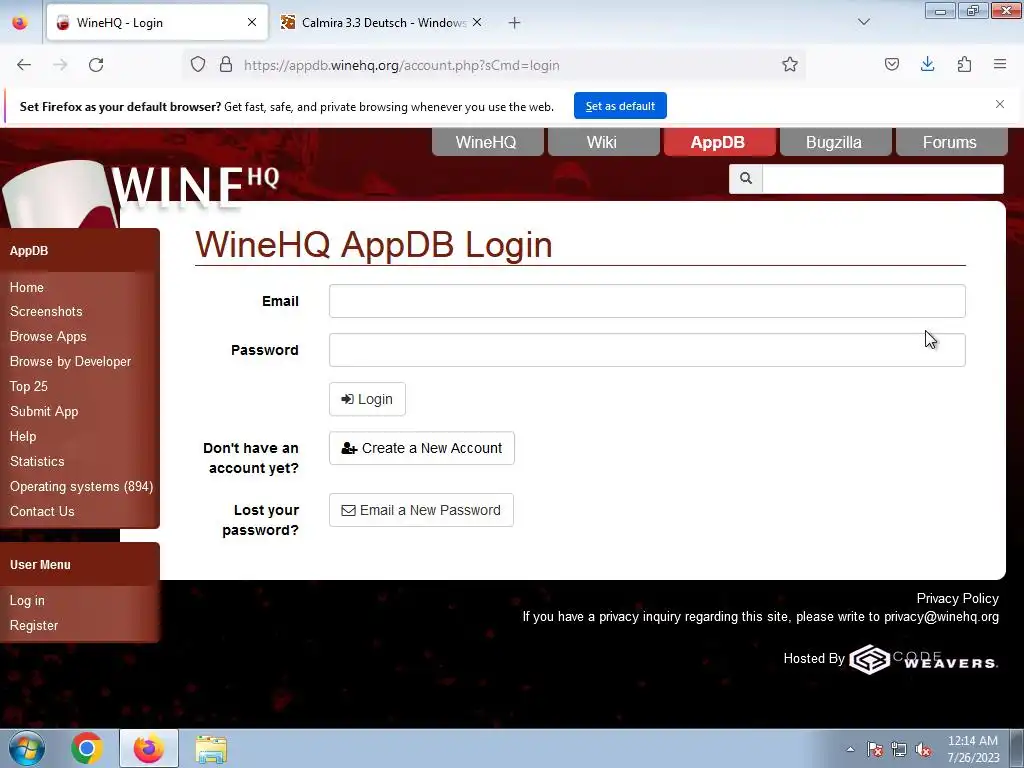1024x768 pixels.
Task: Open the list all tabs dropdown
Action: 864,22
